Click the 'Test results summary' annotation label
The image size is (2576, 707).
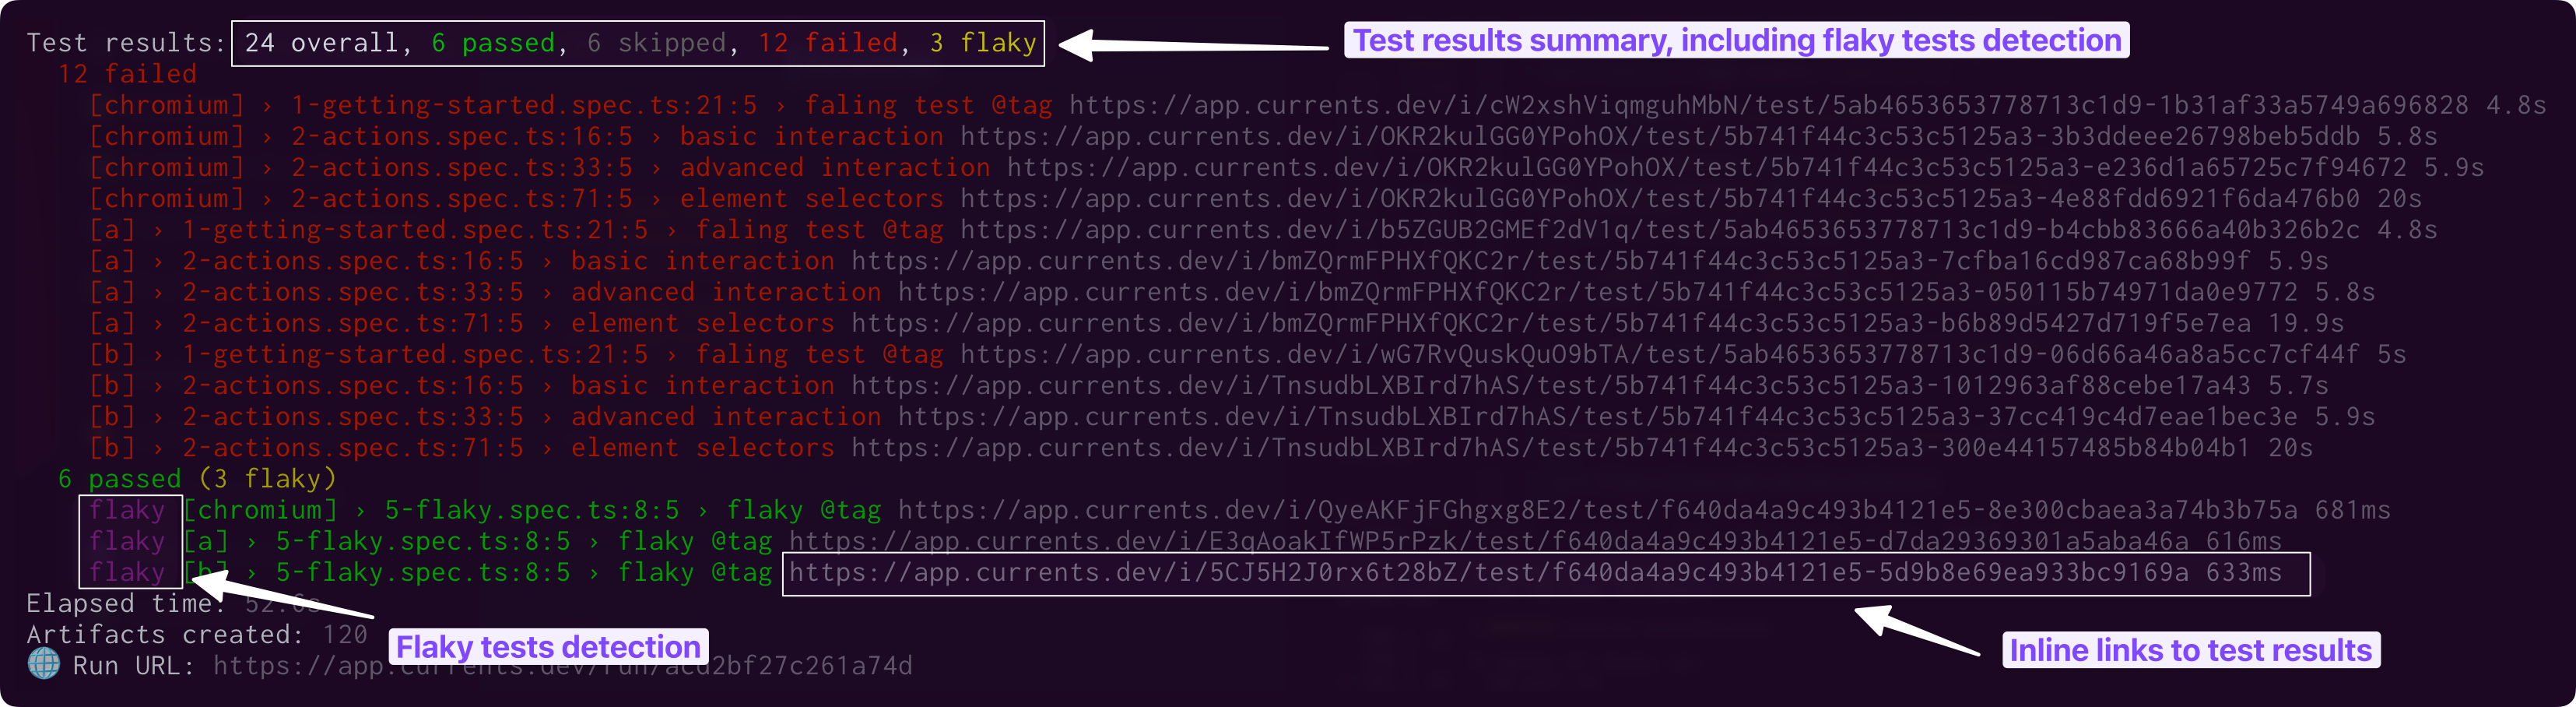pyautogui.click(x=1736, y=40)
